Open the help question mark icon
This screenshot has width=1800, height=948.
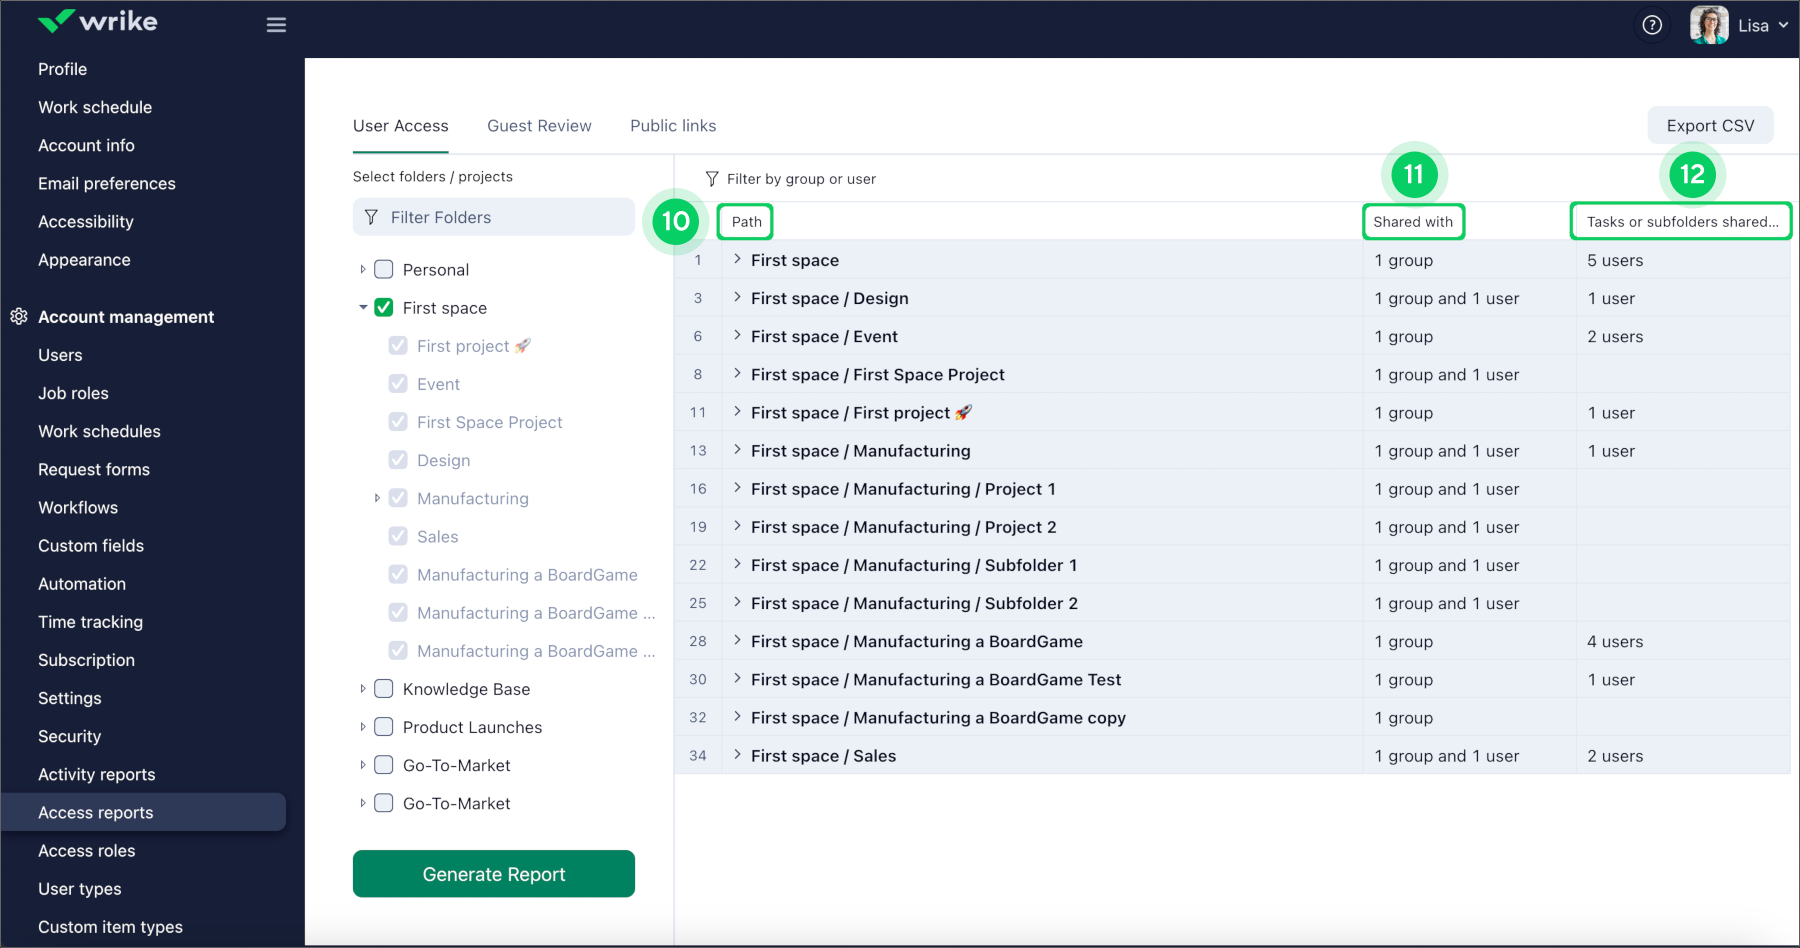(x=1652, y=25)
